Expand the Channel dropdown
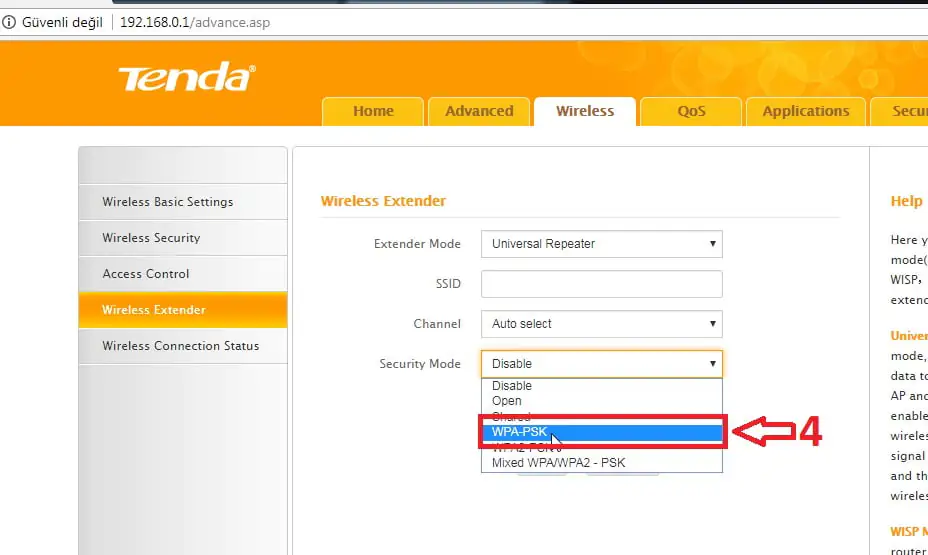Image resolution: width=928 pixels, height=555 pixels. [601, 324]
